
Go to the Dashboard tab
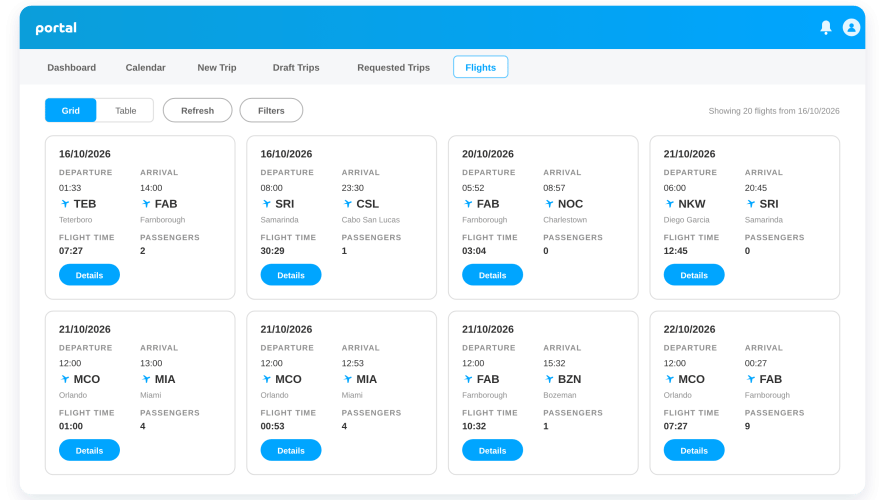[72, 68]
